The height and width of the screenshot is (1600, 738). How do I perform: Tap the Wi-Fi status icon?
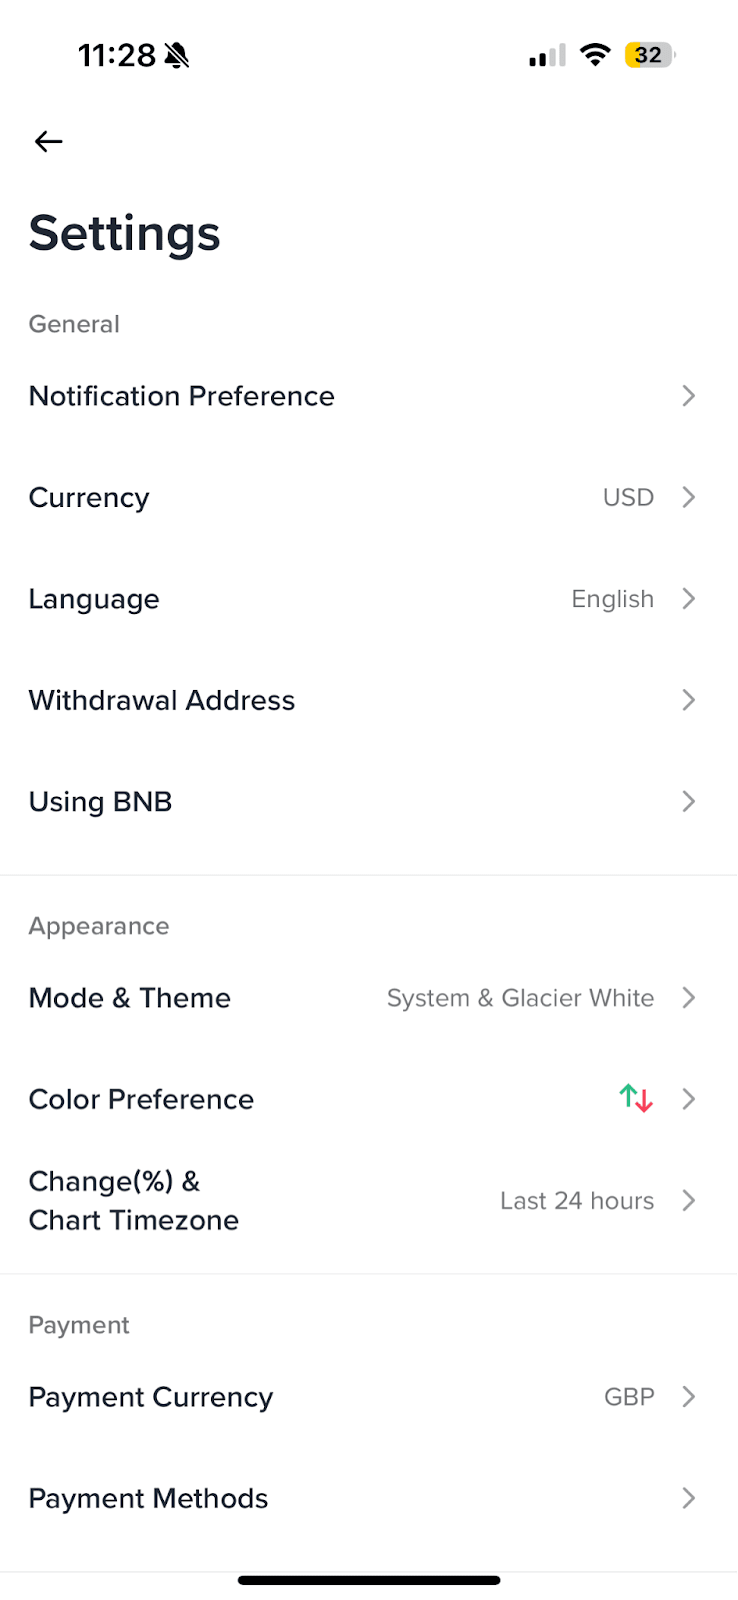(595, 55)
